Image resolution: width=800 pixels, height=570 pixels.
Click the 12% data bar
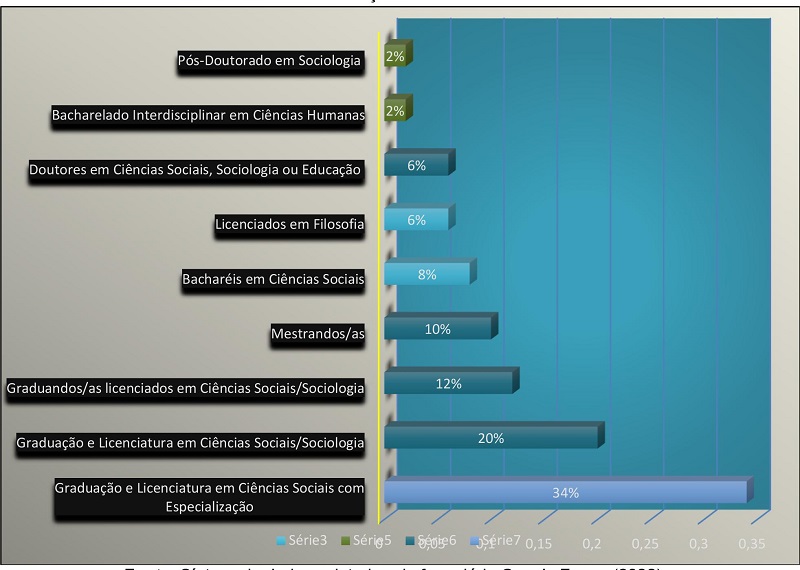448,384
